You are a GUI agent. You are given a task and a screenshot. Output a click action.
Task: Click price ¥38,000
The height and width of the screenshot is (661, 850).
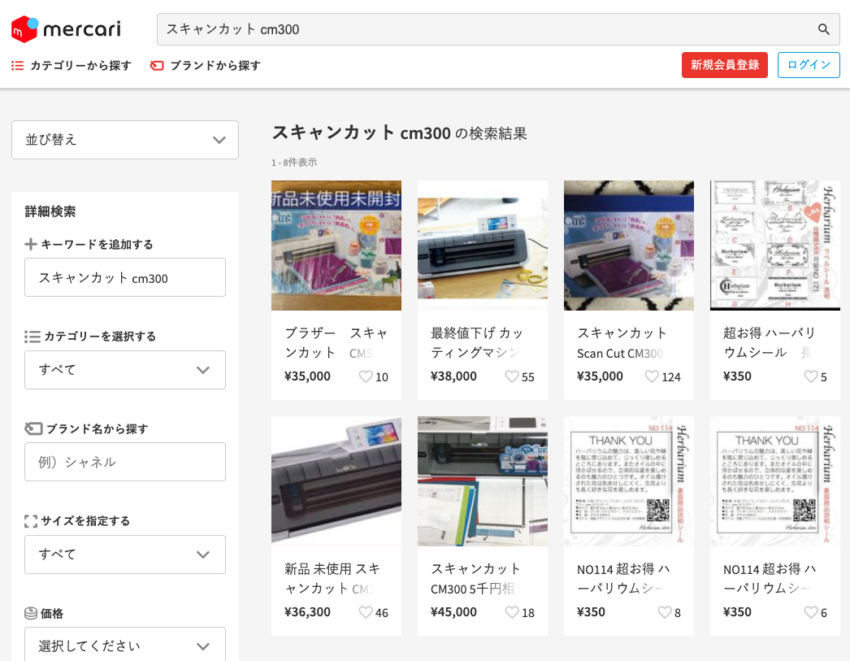454,376
